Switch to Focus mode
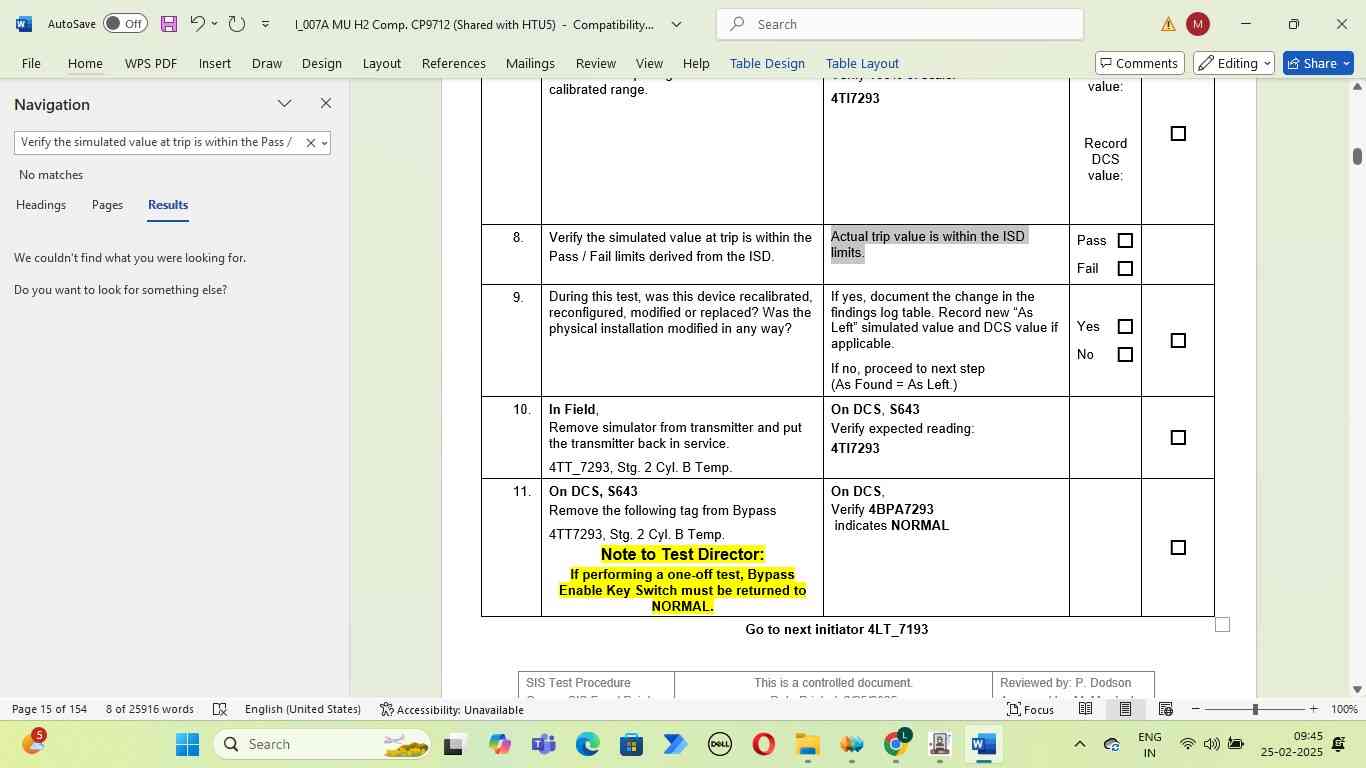This screenshot has height=768, width=1366. click(x=1030, y=709)
